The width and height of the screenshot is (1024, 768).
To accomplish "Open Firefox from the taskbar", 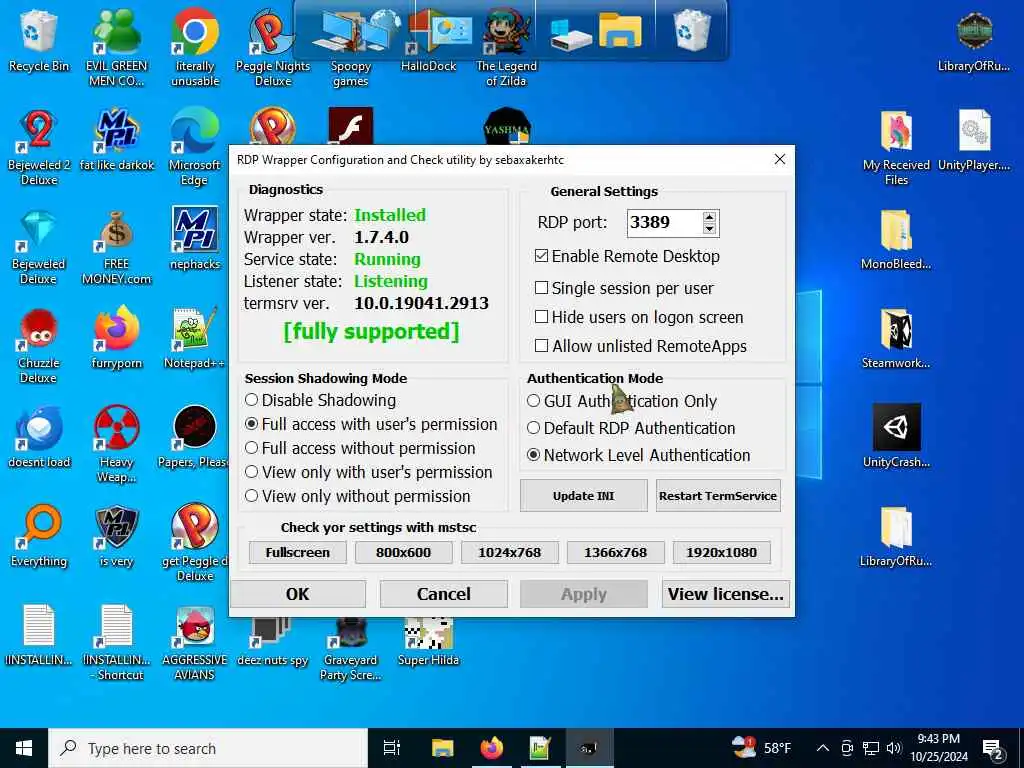I will (x=492, y=748).
